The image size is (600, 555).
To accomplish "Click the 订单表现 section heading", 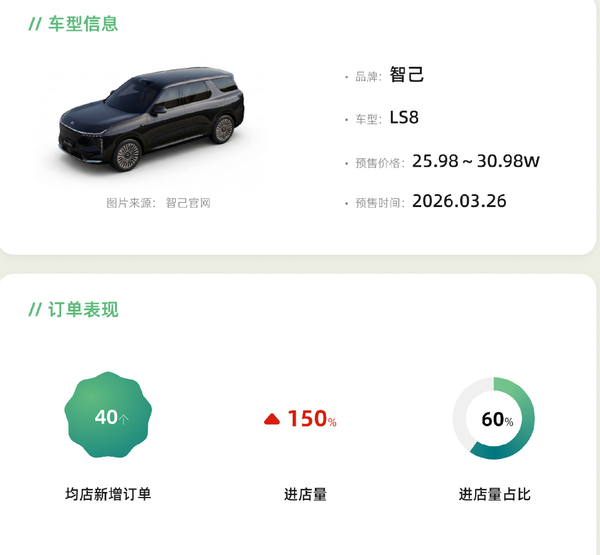I will 83,309.
